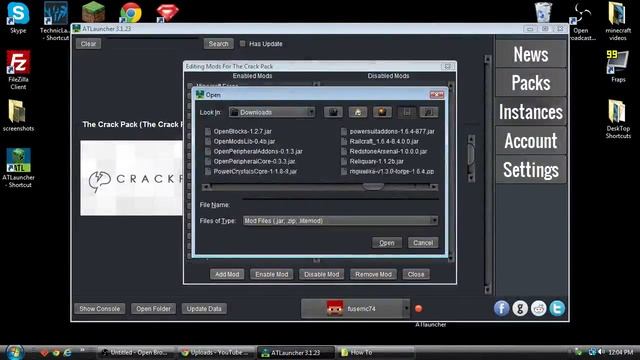This screenshot has height=360, width=640.
Task: Click the Add Mod button
Action: pyautogui.click(x=227, y=274)
